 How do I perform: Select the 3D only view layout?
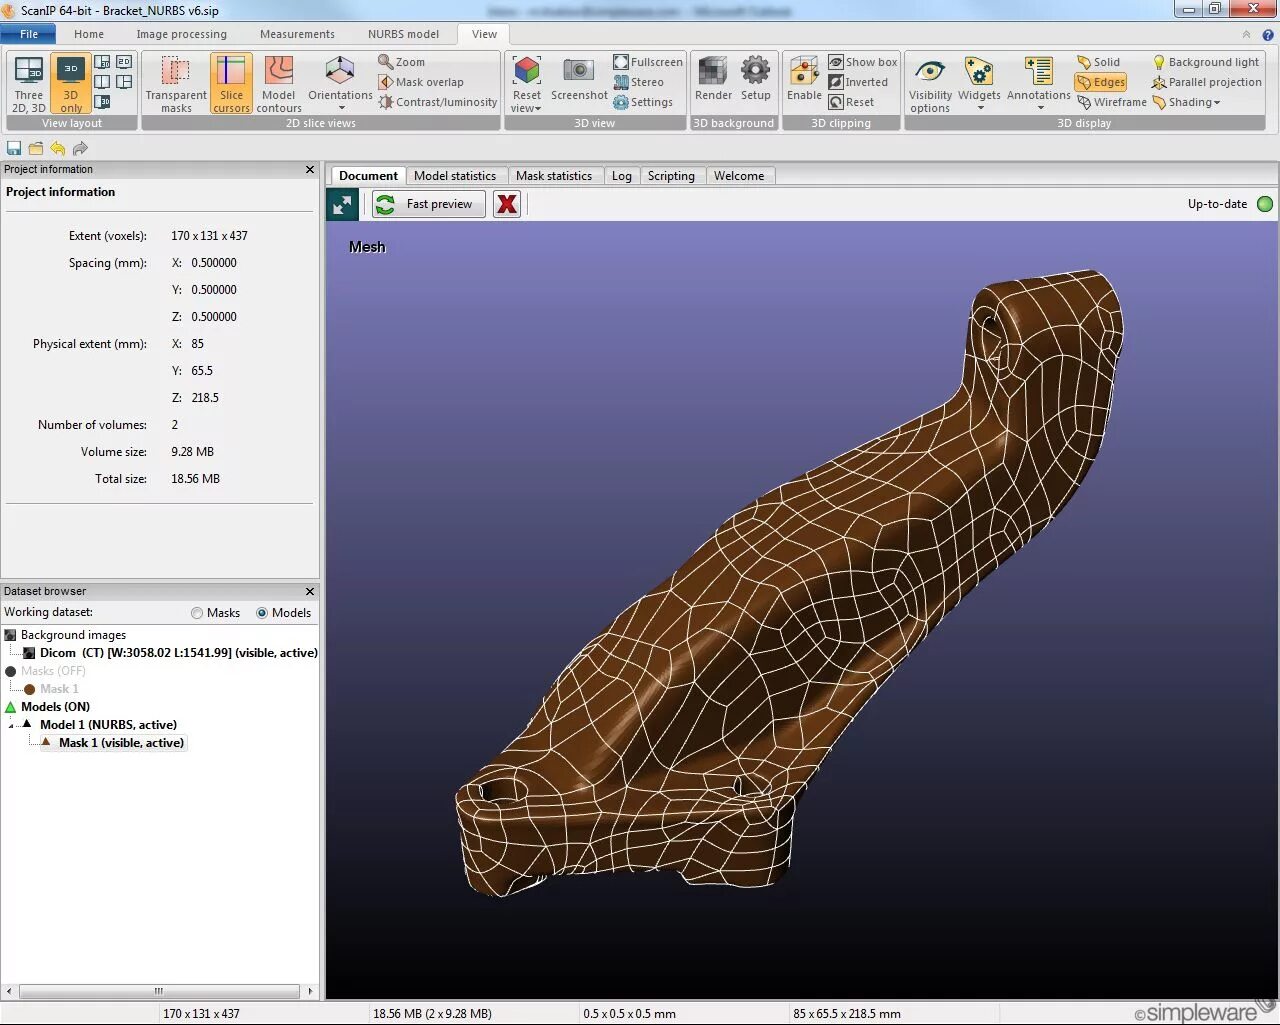pos(70,84)
